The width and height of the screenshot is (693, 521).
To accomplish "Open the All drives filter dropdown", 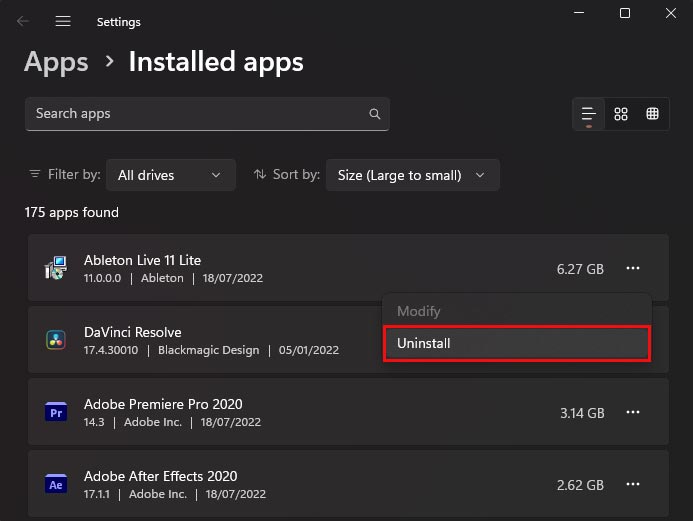I will pos(171,175).
